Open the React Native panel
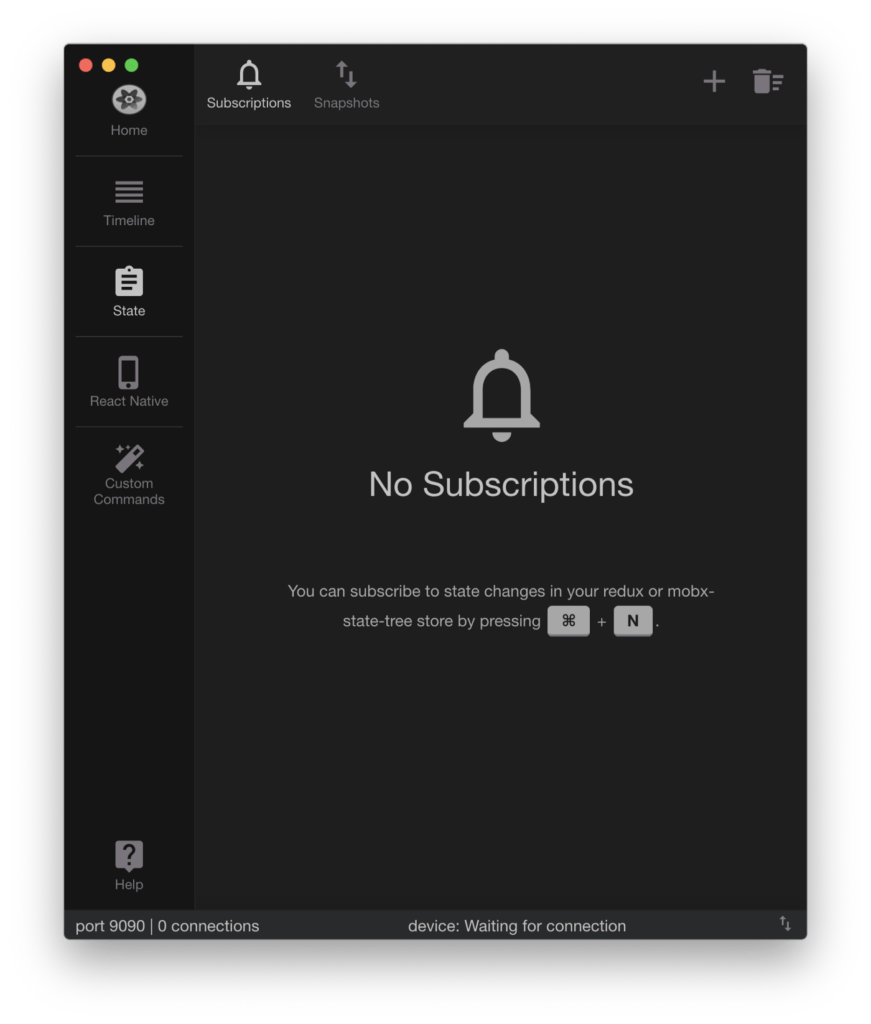The height and width of the screenshot is (1024, 871). point(129,382)
